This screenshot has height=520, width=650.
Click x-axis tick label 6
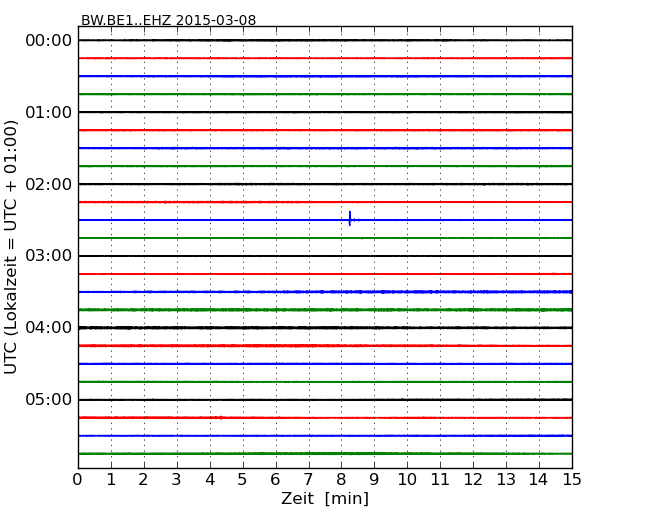275,480
